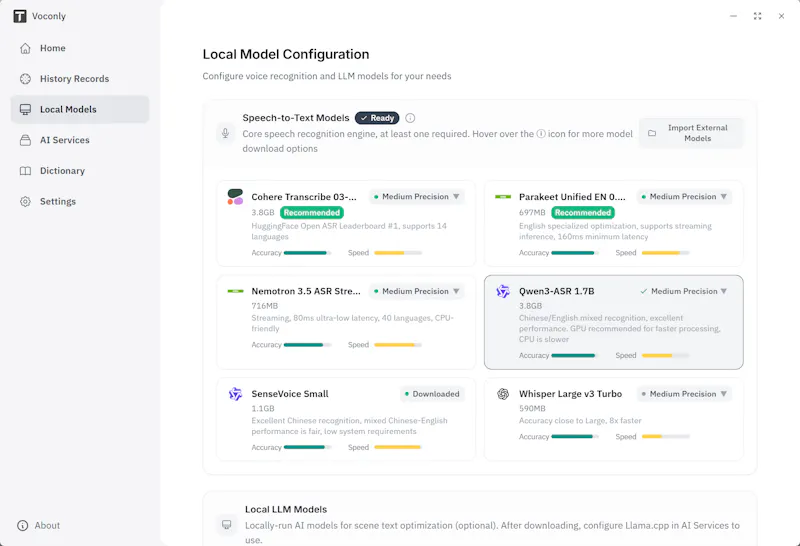Toggle fullscreen with the expand window icon
The width and height of the screenshot is (800, 546).
coord(757,16)
